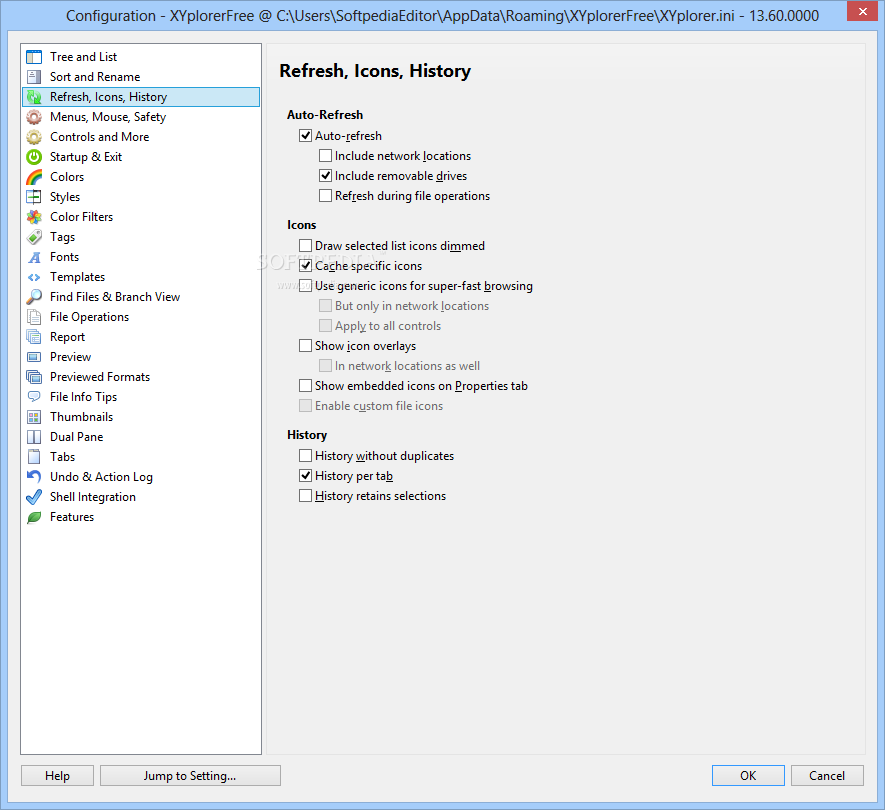The height and width of the screenshot is (810, 885).
Task: Toggle Cache specific icons checkbox
Action: point(305,265)
